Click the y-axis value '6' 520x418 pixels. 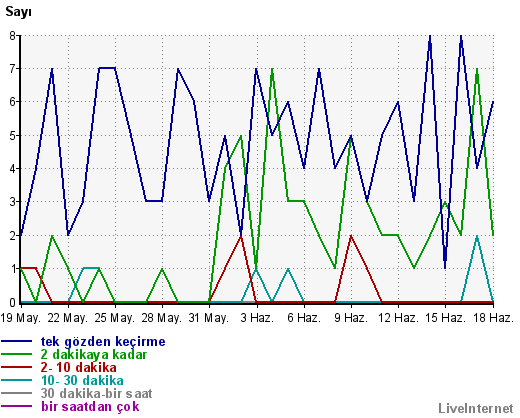click(x=13, y=102)
